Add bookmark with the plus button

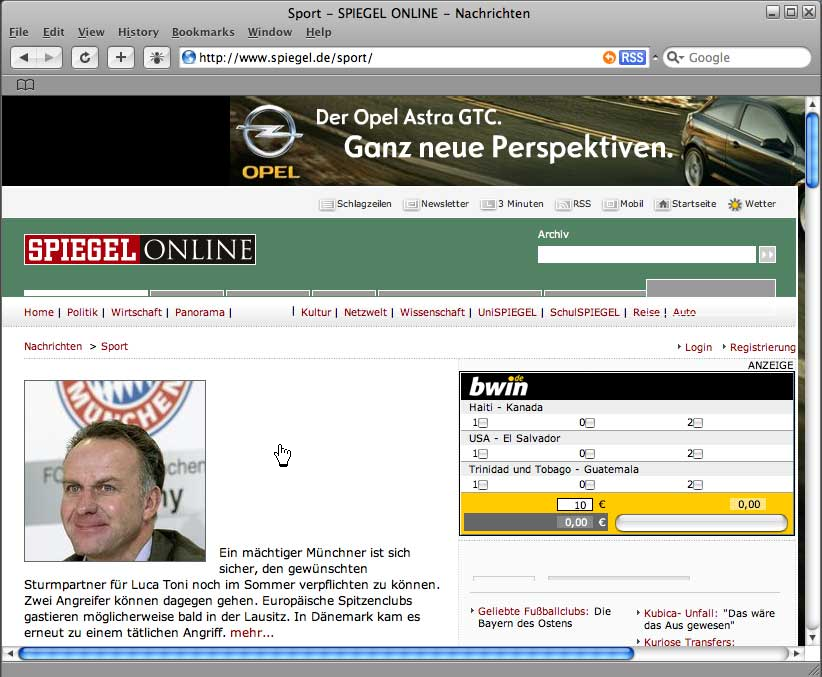[x=121, y=57]
